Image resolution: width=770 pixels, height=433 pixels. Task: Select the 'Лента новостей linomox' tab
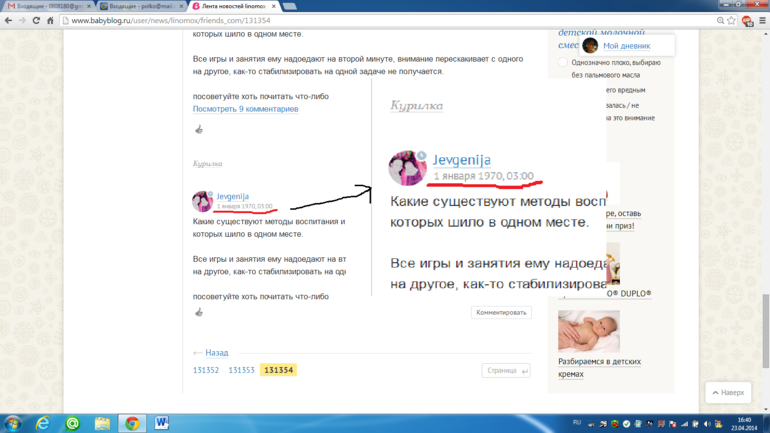coord(234,6)
